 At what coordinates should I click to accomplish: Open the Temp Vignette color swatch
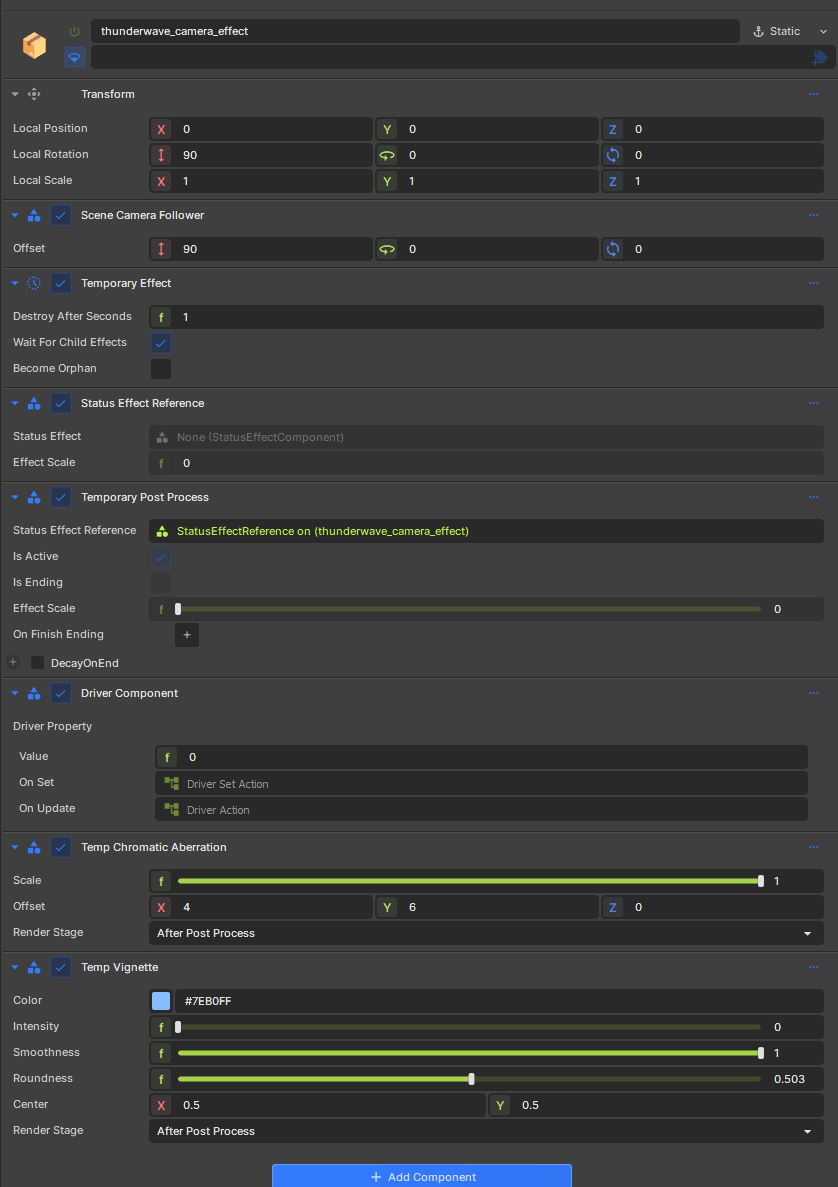[160, 1001]
